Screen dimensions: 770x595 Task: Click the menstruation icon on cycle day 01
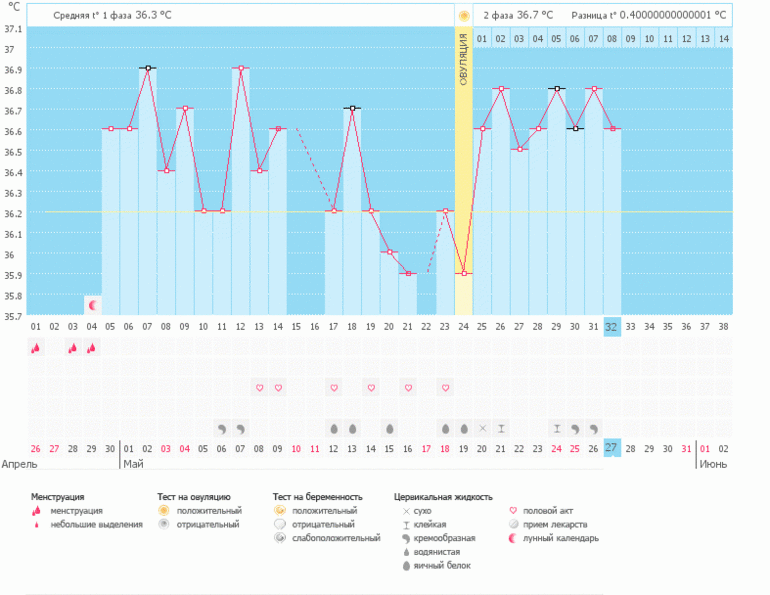coord(36,347)
